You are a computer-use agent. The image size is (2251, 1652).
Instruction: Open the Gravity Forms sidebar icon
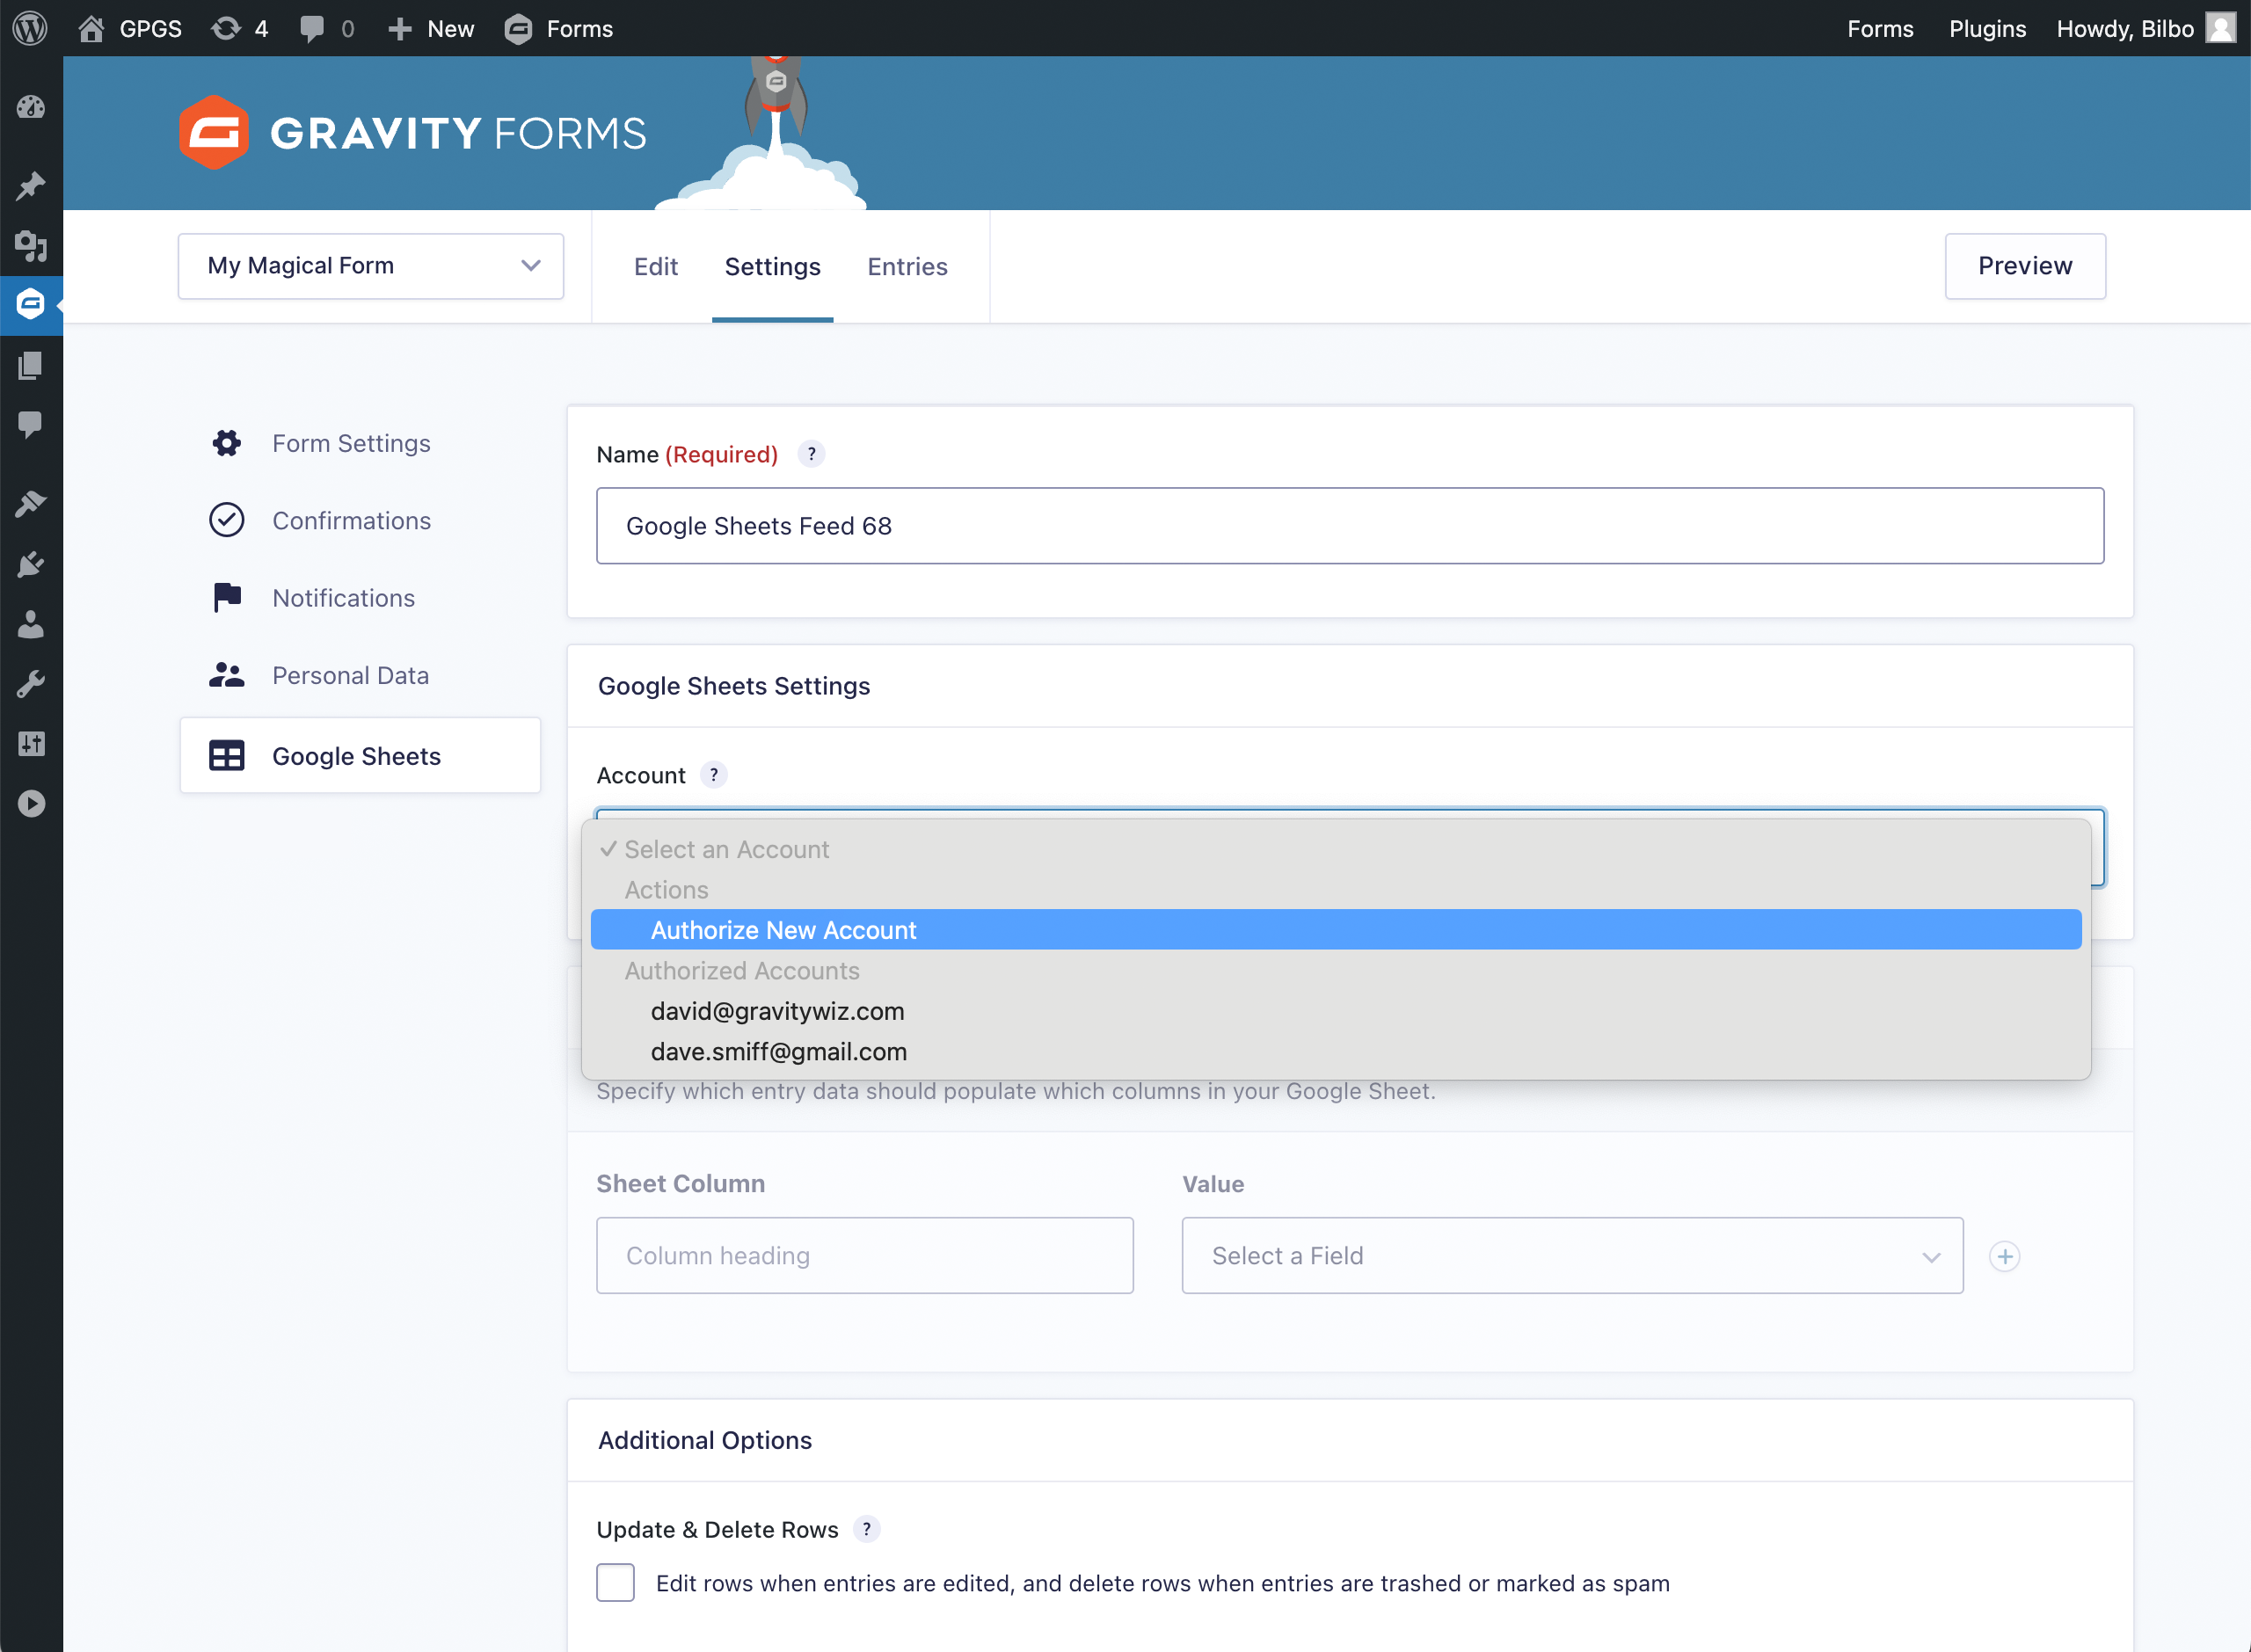coord(31,304)
